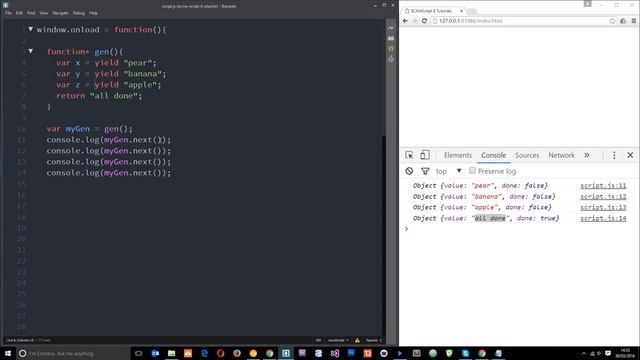Screen dimensions: 640x360
Task: Toggle the DevTools device toolbar icon
Action: coord(425,155)
